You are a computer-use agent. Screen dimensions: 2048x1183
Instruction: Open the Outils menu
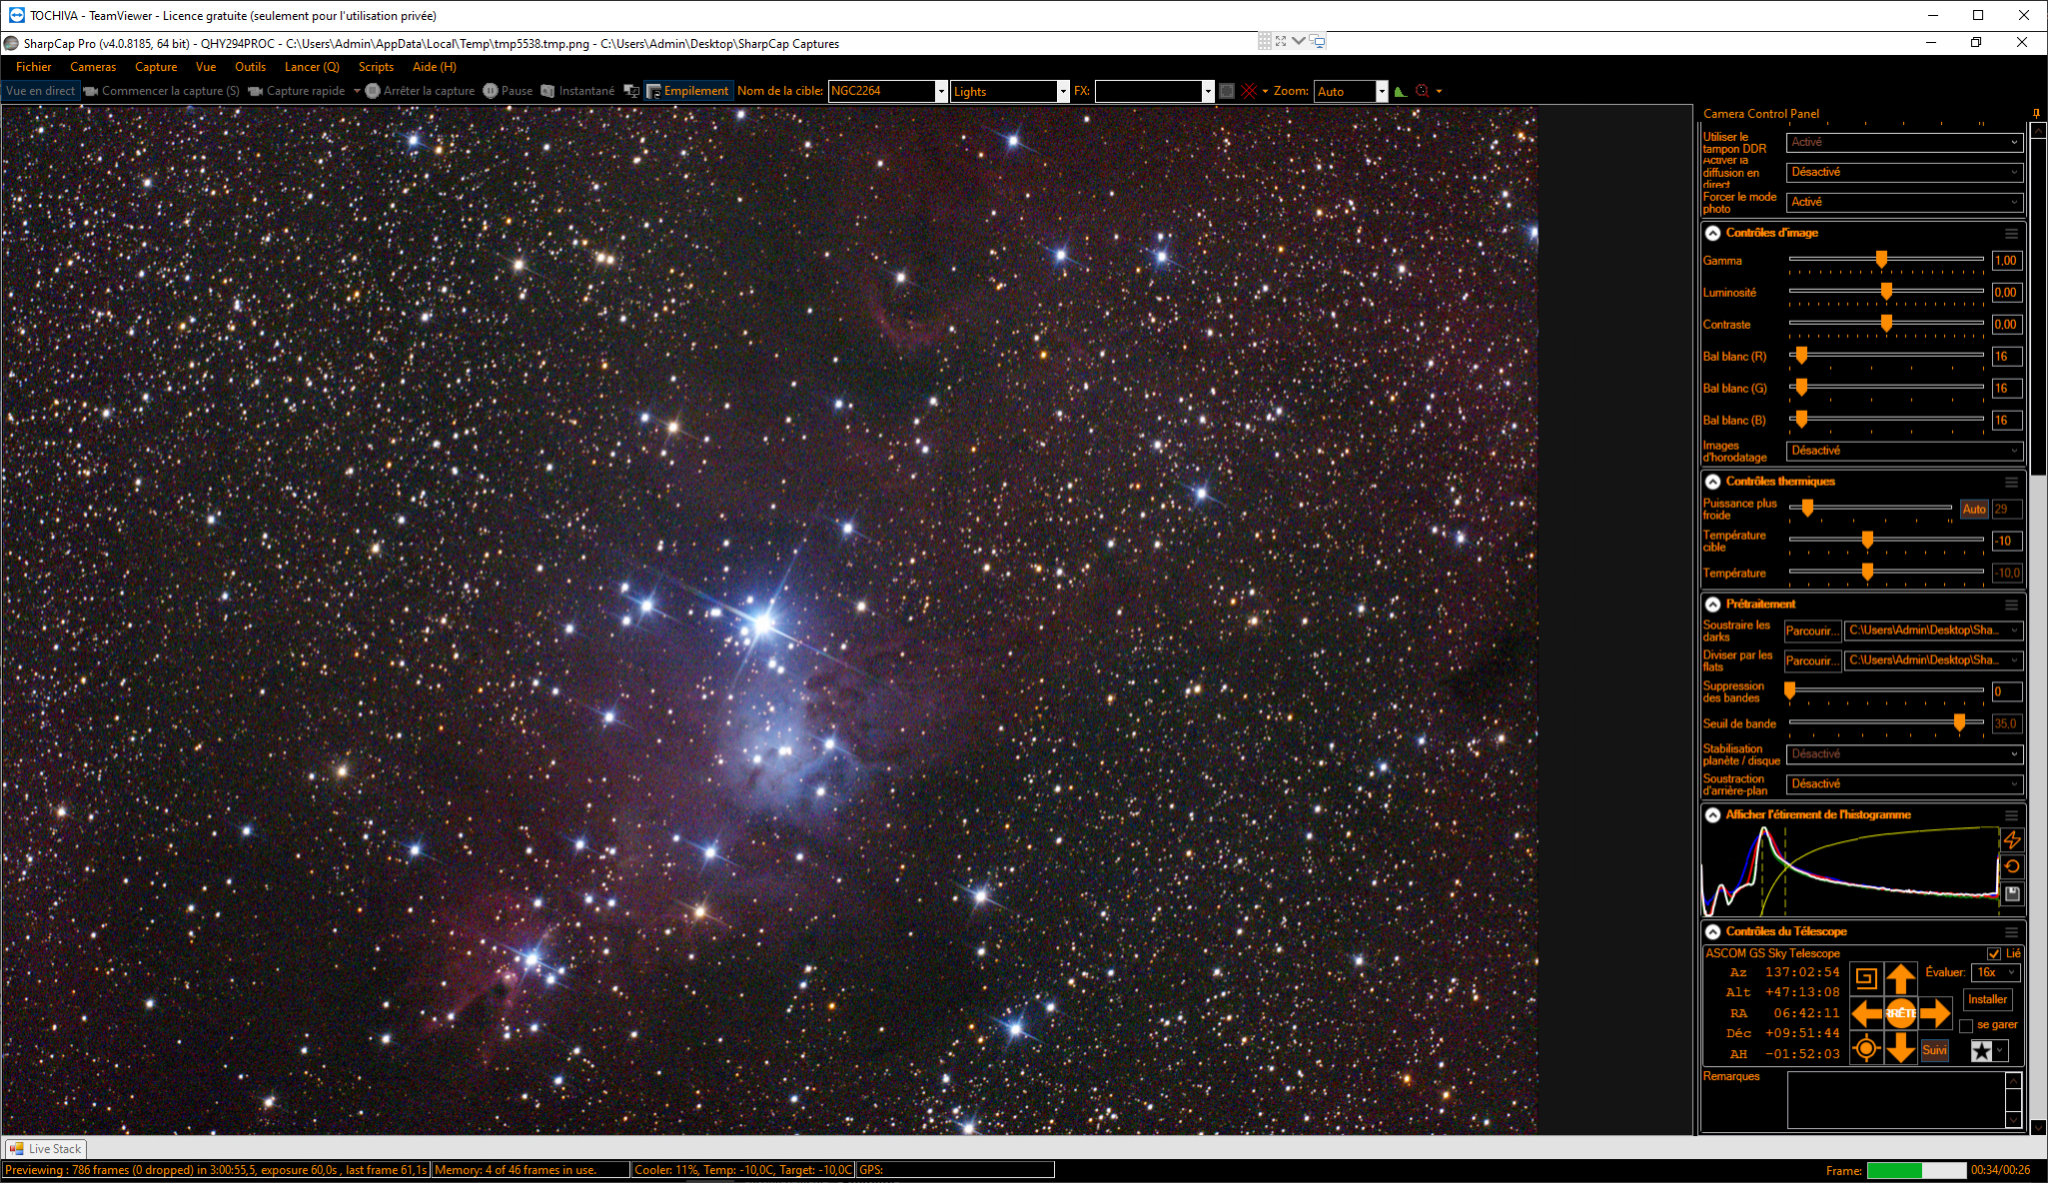pyautogui.click(x=250, y=67)
